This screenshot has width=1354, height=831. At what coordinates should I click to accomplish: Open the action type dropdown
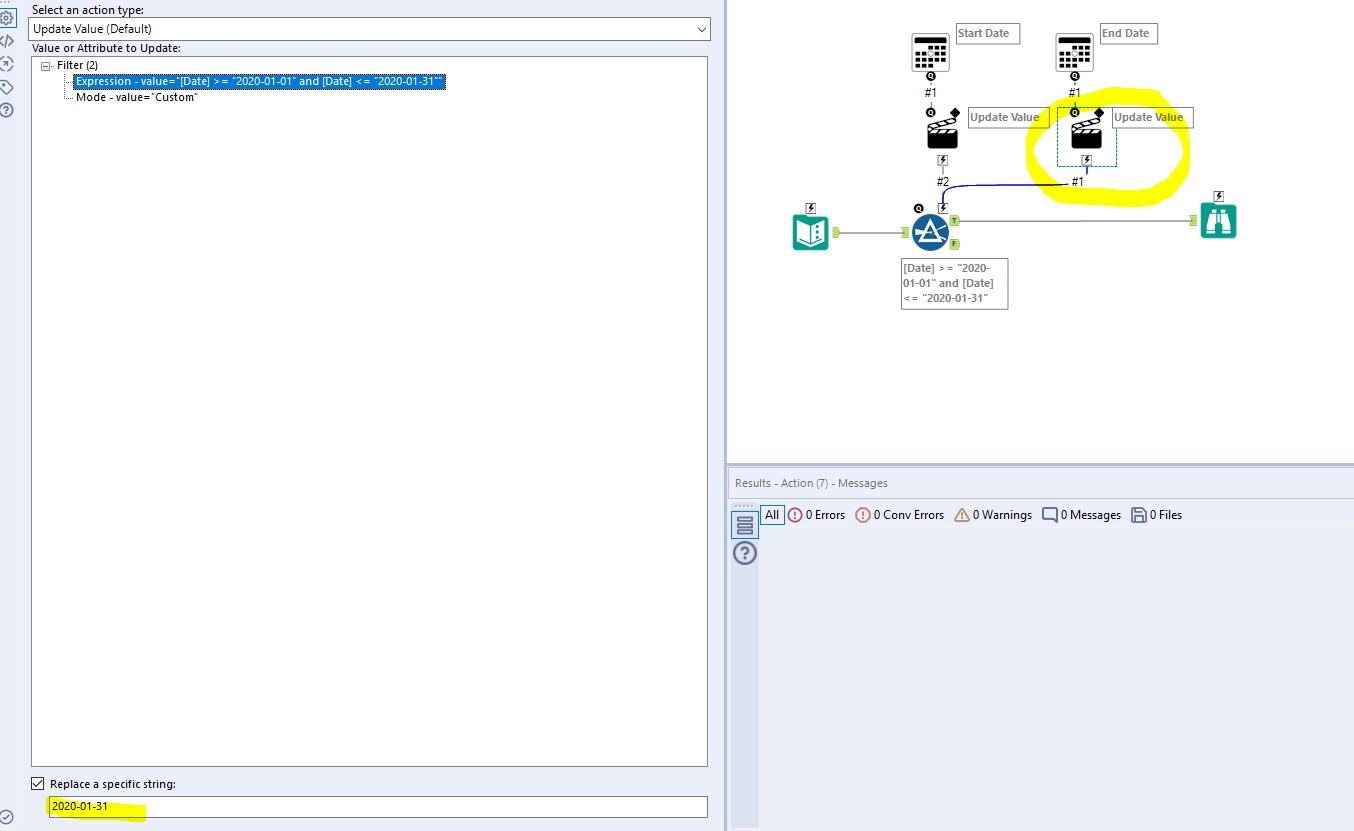tap(701, 29)
